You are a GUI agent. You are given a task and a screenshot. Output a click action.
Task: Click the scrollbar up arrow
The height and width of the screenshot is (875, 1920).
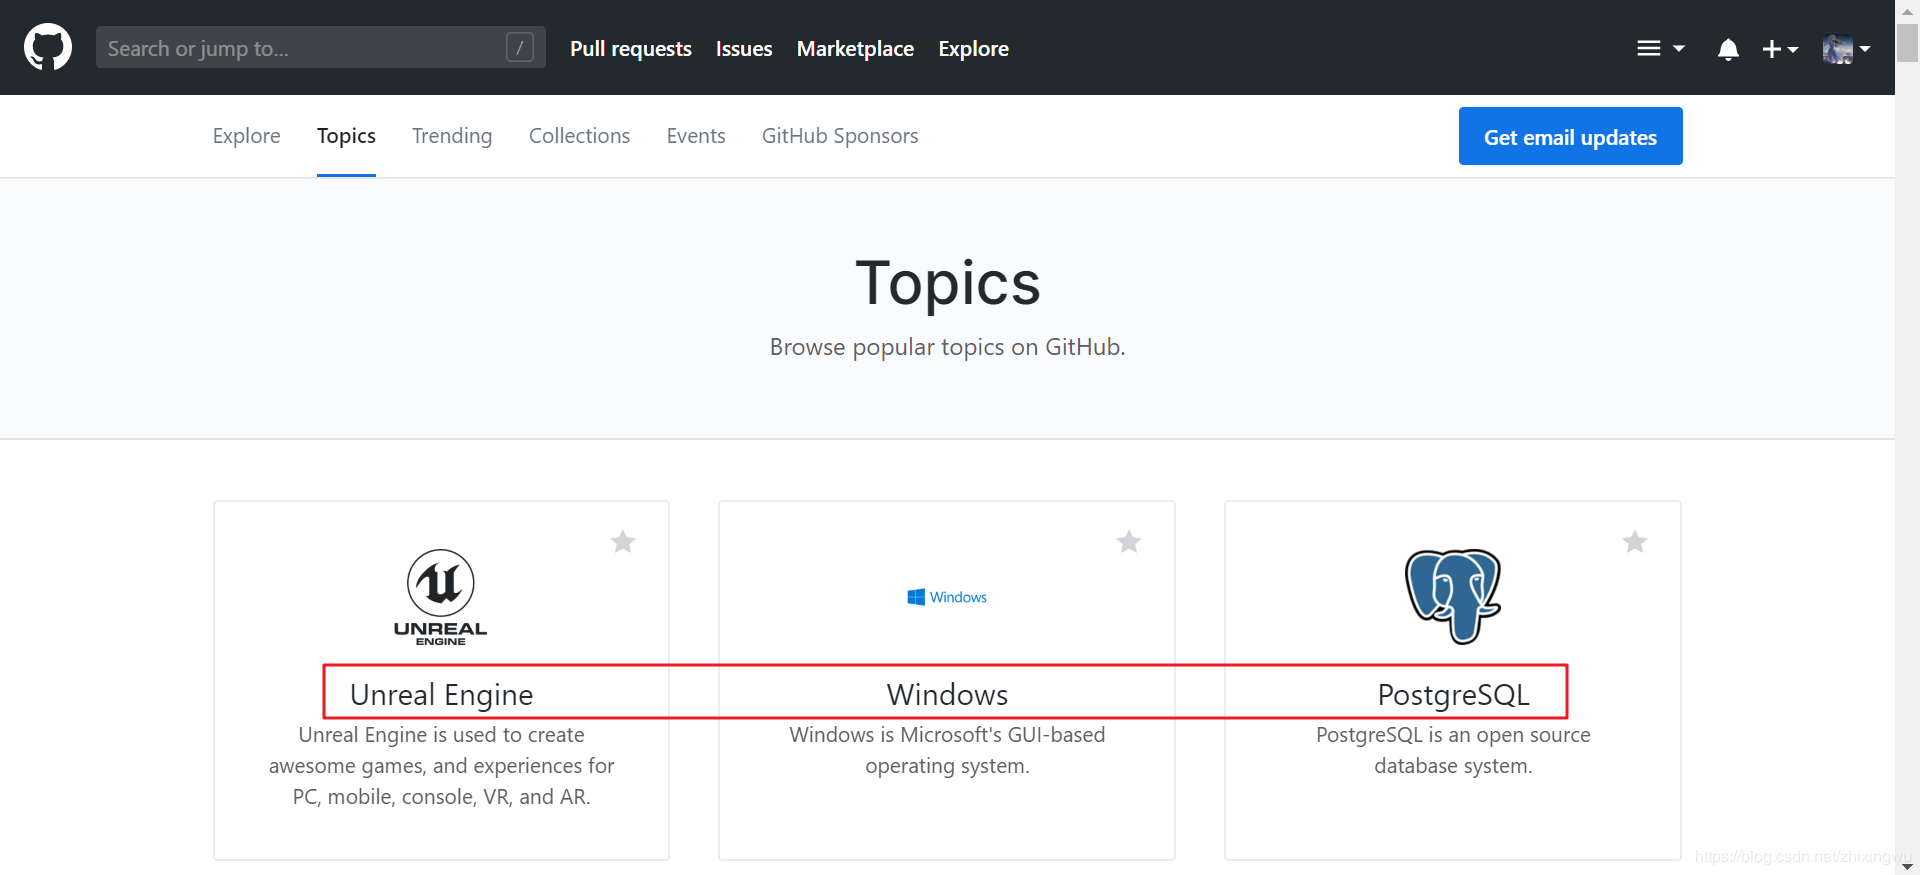point(1907,10)
